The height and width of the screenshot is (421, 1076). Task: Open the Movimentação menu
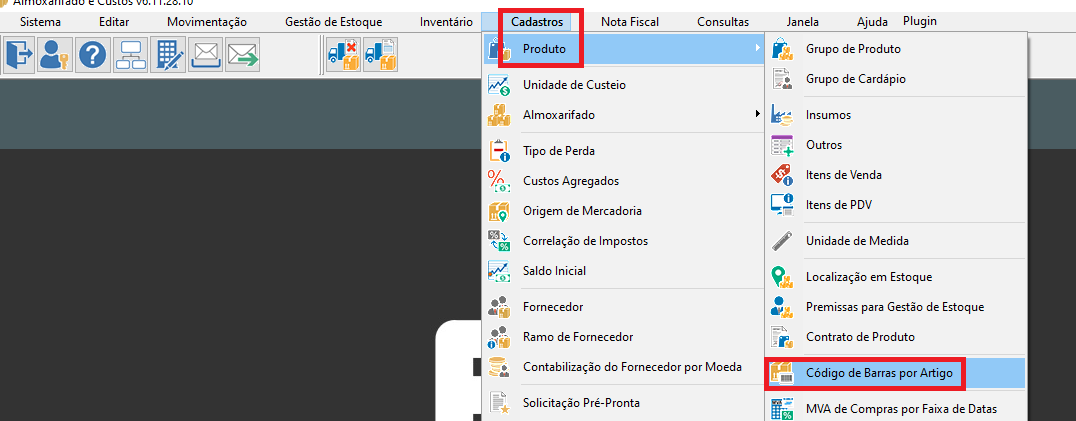click(207, 22)
